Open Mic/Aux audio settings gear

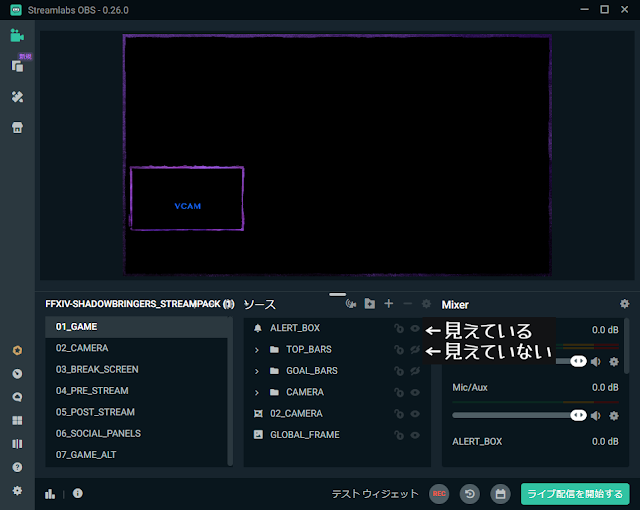[x=614, y=416]
